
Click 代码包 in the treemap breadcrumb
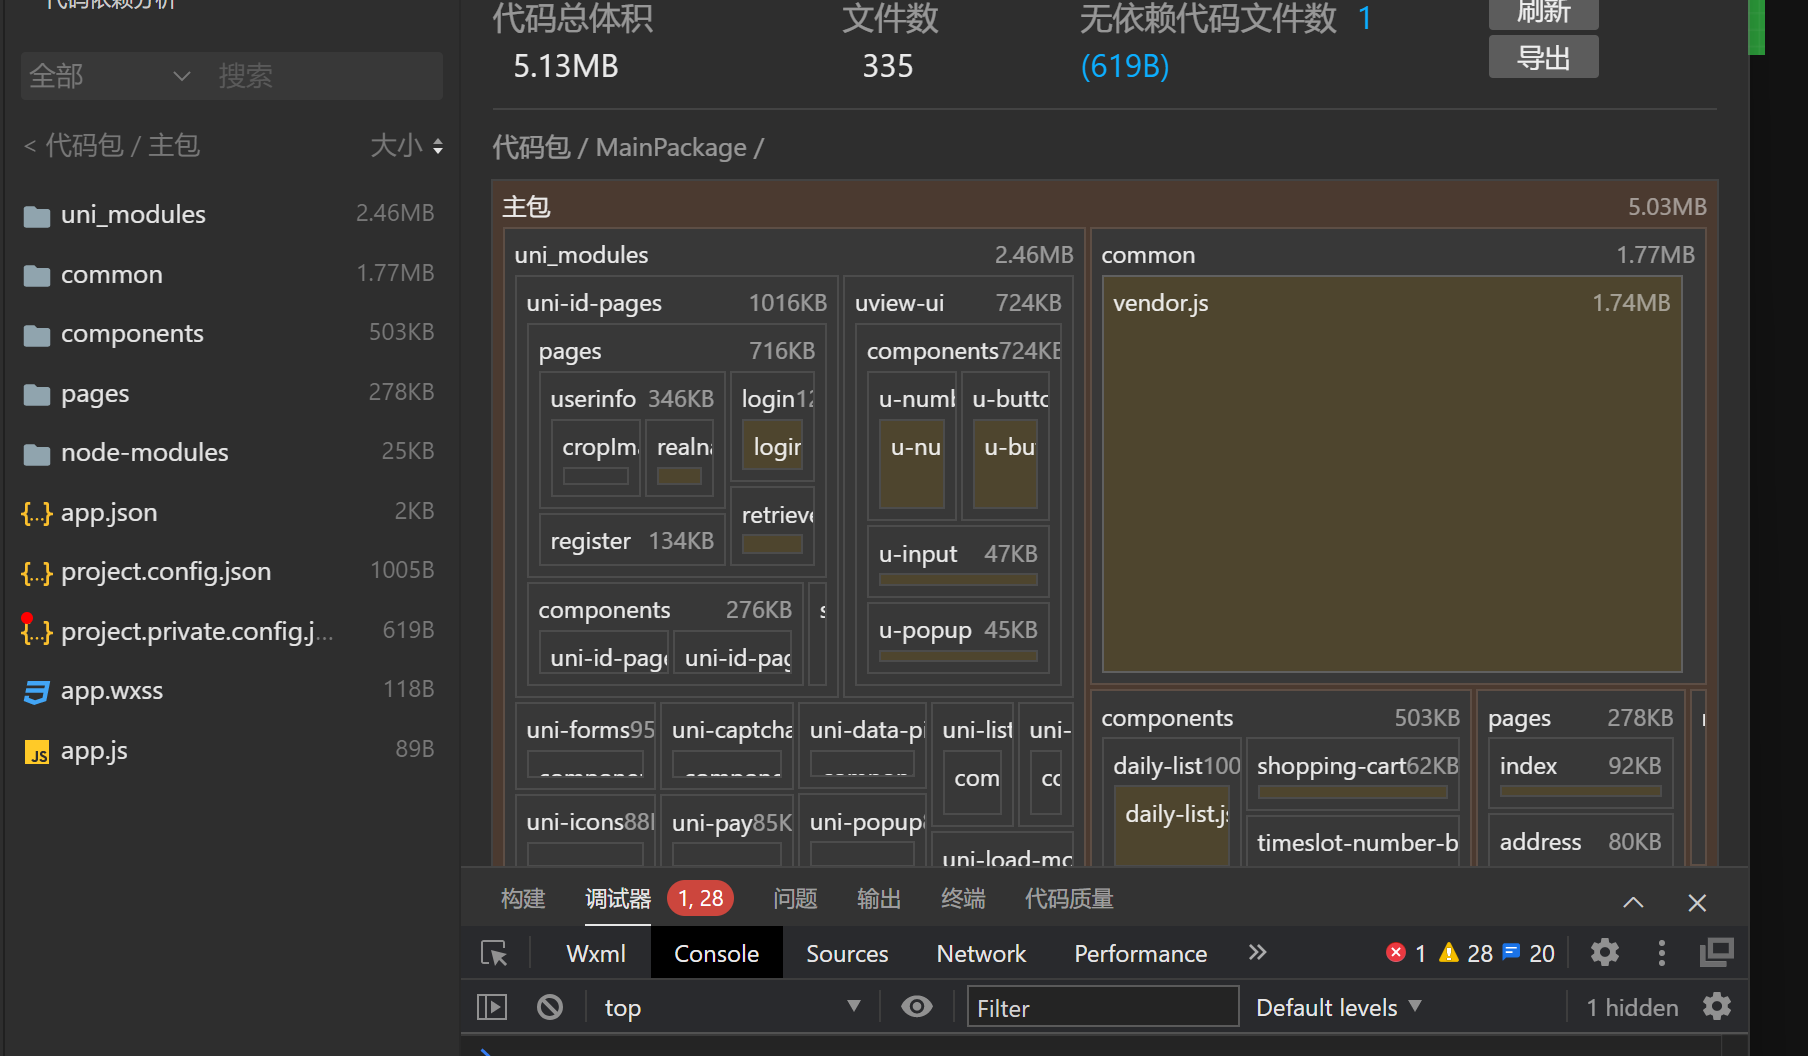tap(531, 147)
